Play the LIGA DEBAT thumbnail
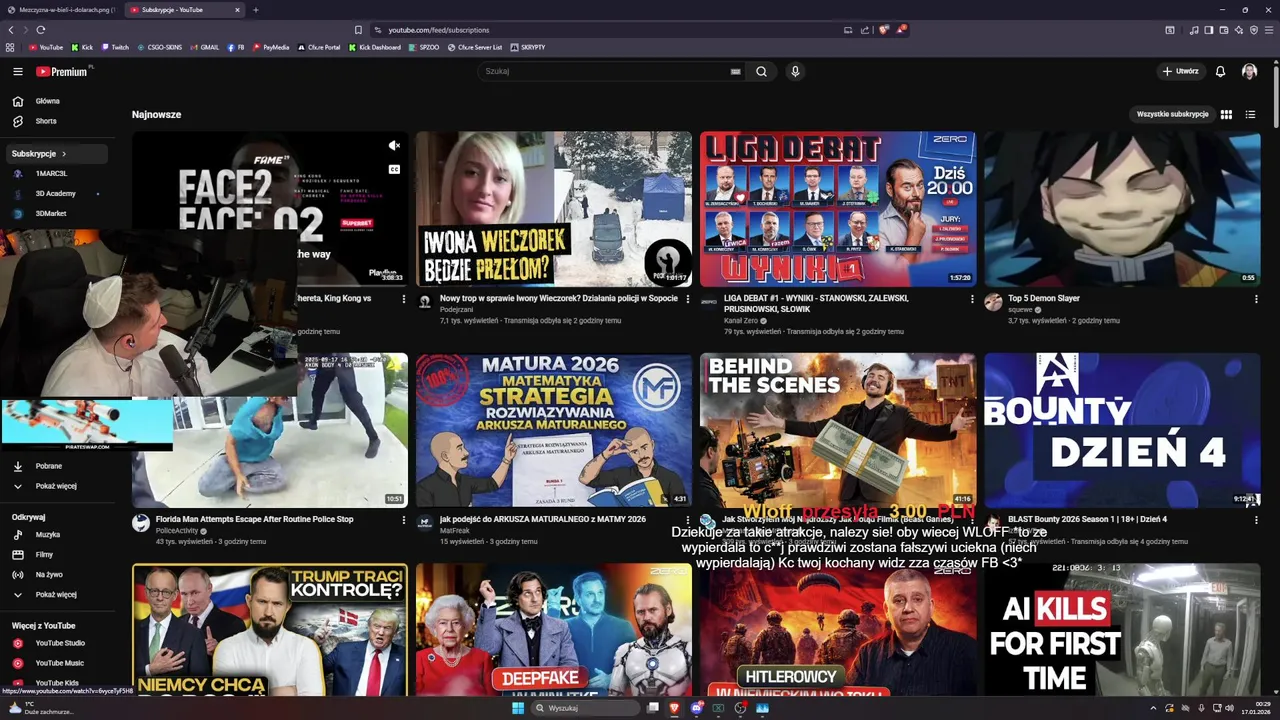The width and height of the screenshot is (1280, 720). tap(838, 209)
